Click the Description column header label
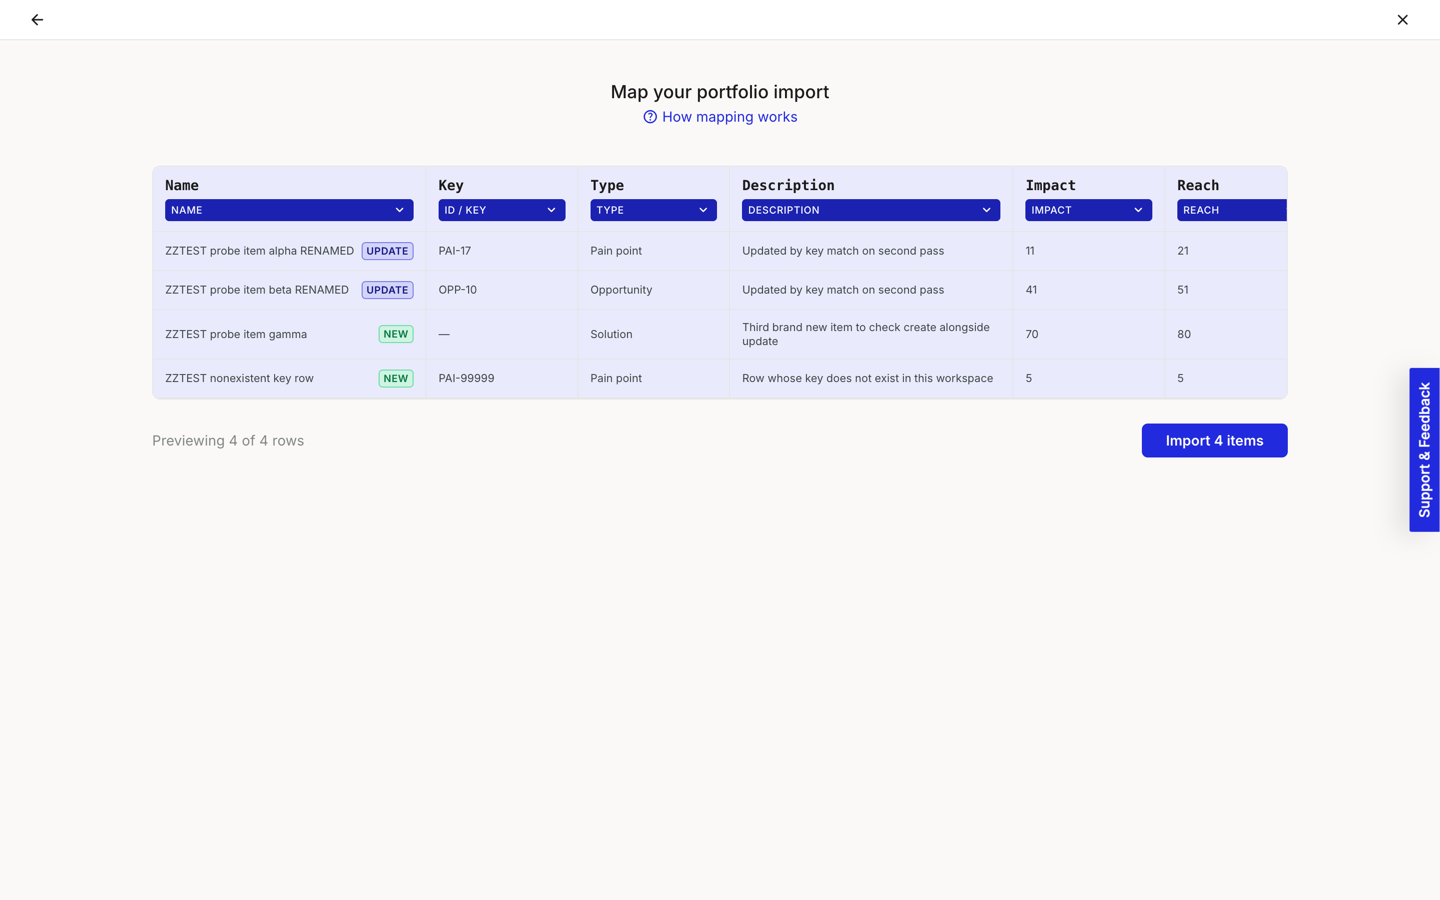 pyautogui.click(x=788, y=185)
